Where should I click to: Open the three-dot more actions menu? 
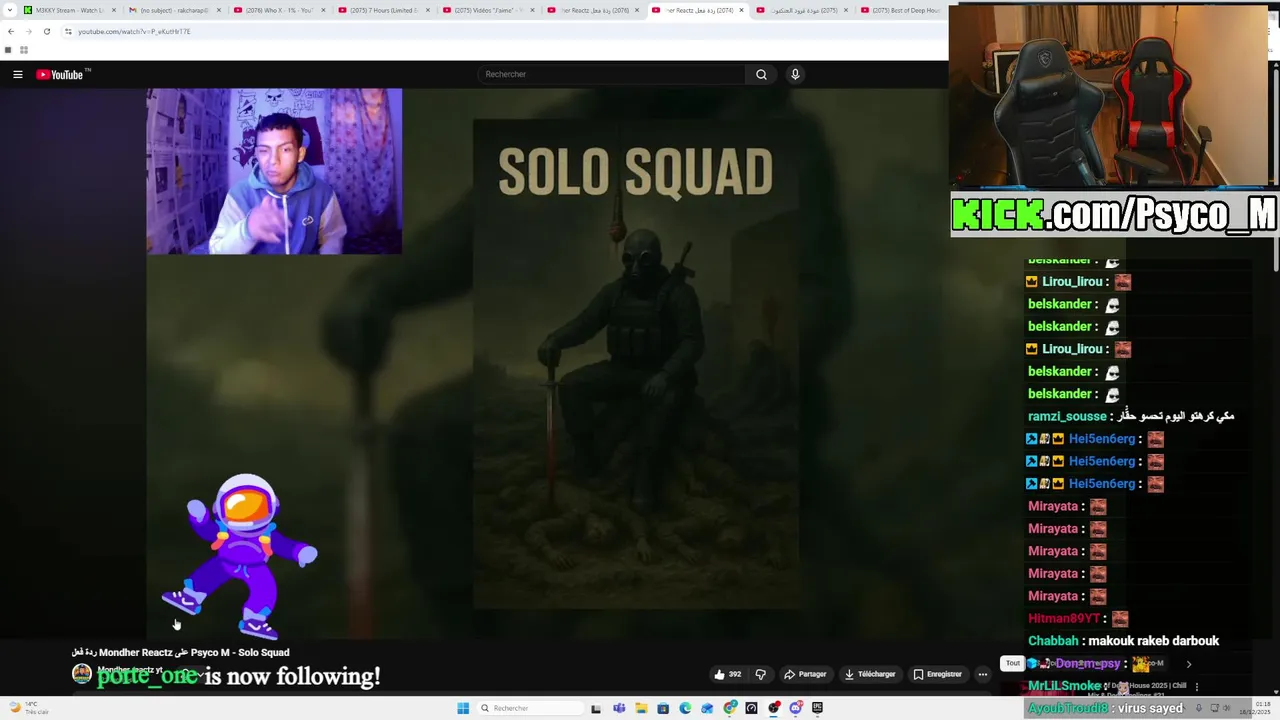[x=983, y=674]
